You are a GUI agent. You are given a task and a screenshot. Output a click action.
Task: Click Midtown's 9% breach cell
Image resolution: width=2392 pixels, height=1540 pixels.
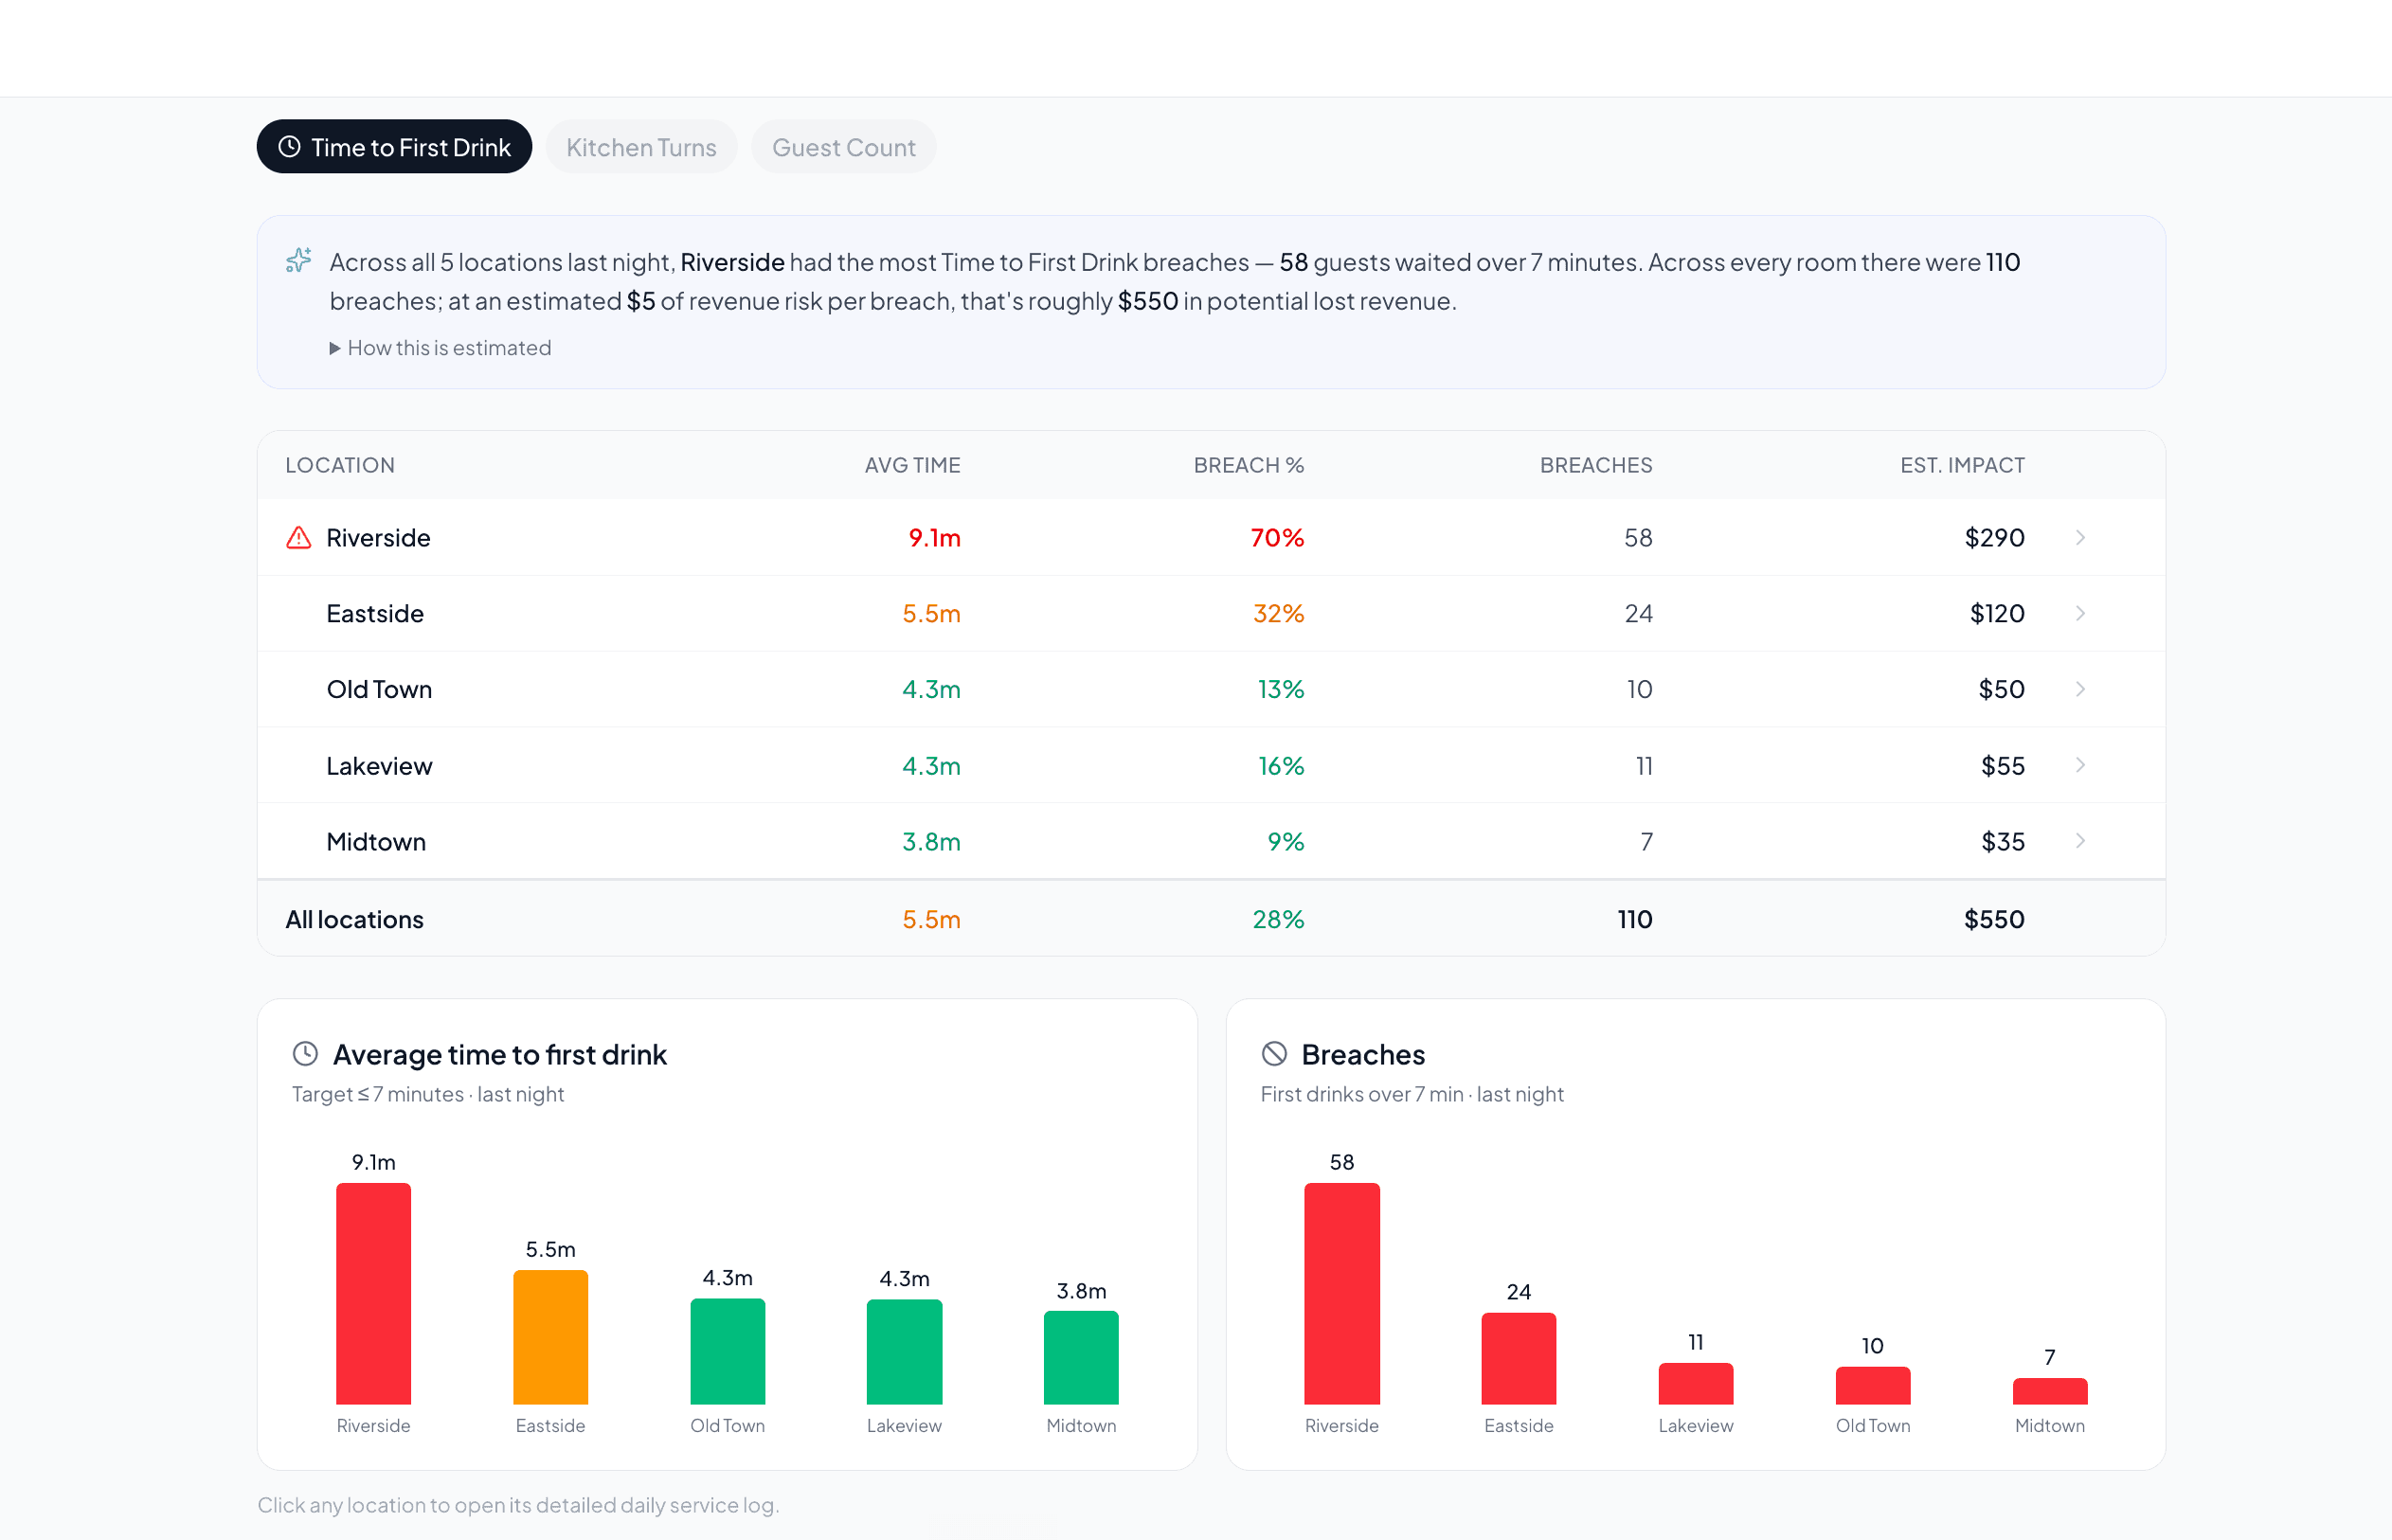[1285, 842]
